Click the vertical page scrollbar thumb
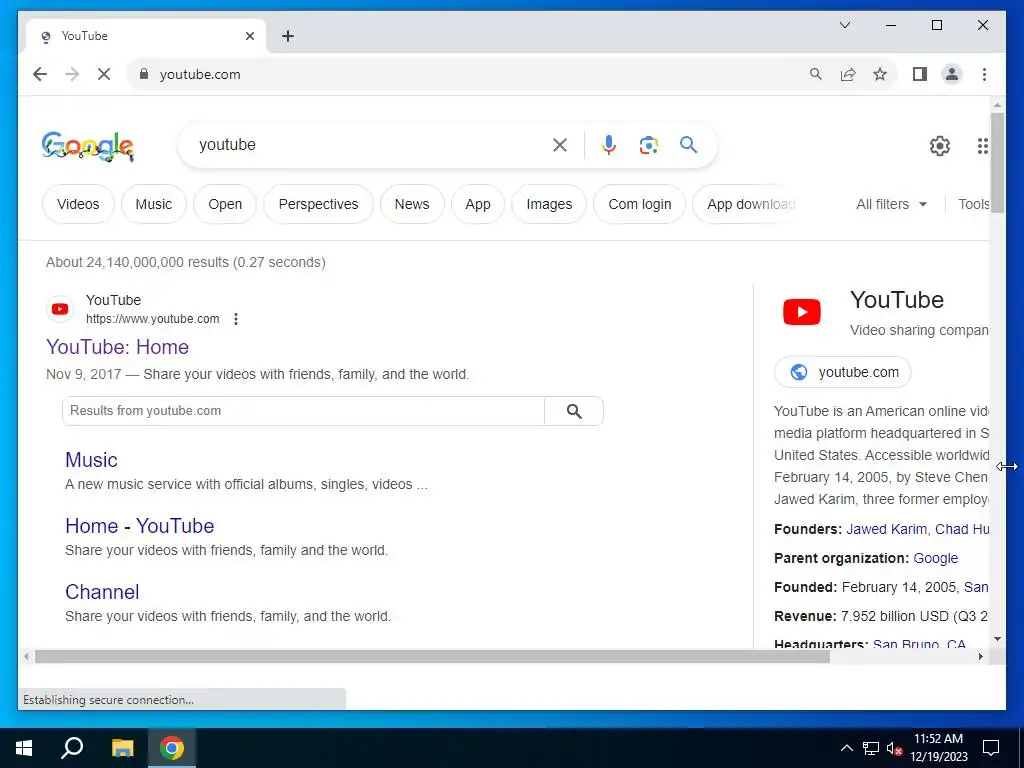Viewport: 1024px width, 768px height. [x=997, y=162]
